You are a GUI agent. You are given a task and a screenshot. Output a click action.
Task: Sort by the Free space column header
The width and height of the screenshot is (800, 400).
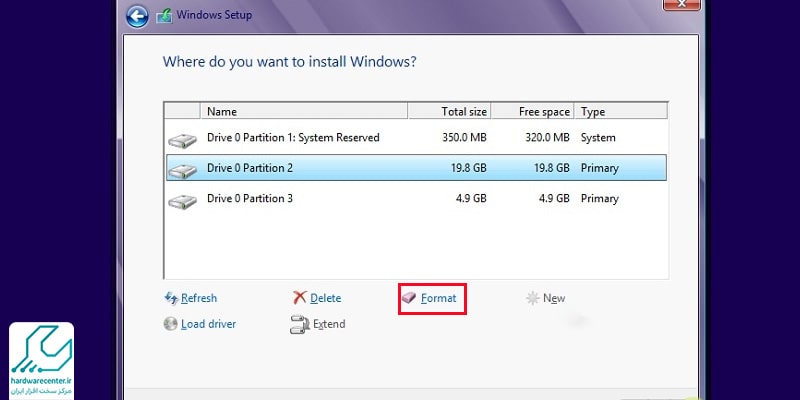click(x=533, y=111)
